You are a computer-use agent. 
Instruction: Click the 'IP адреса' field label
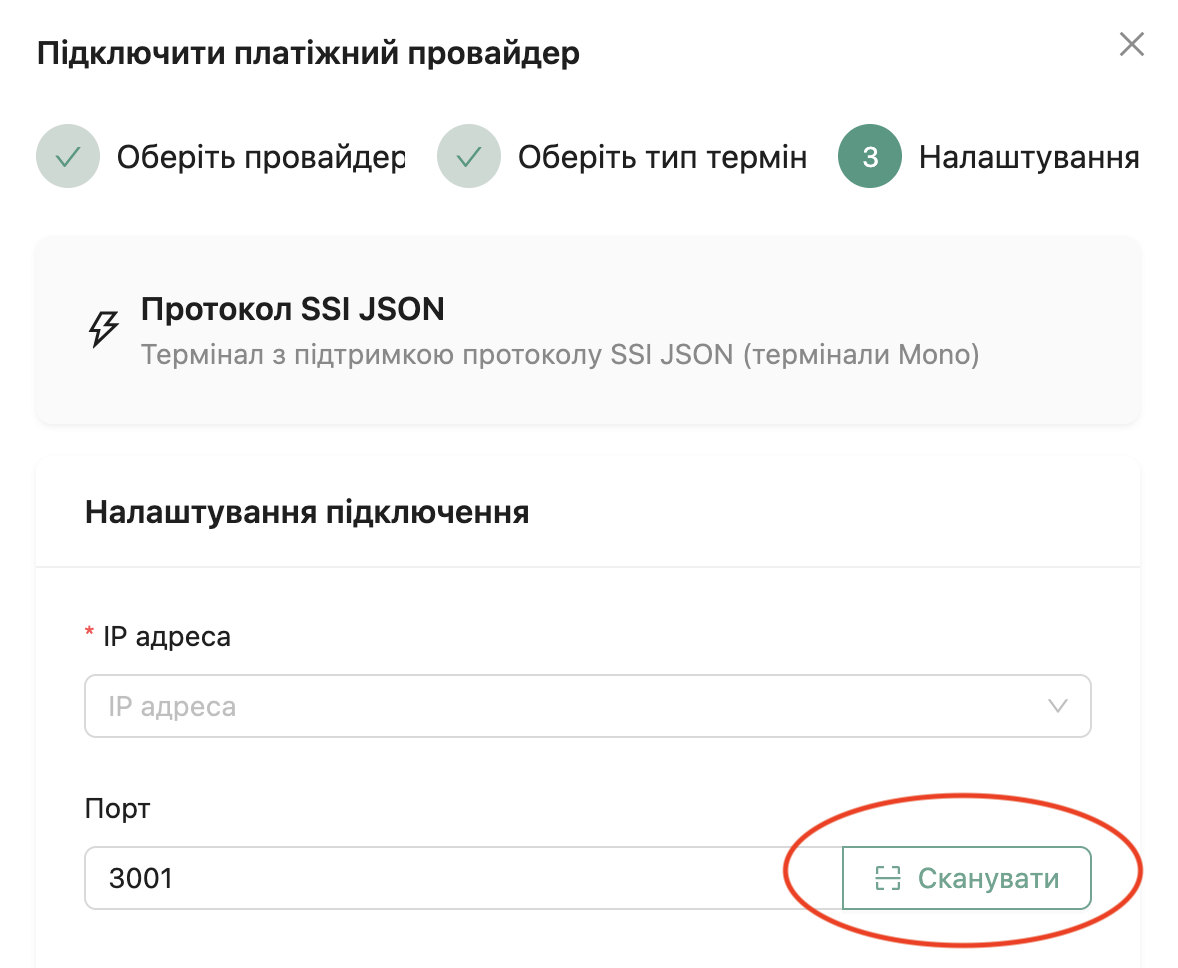pos(167,636)
